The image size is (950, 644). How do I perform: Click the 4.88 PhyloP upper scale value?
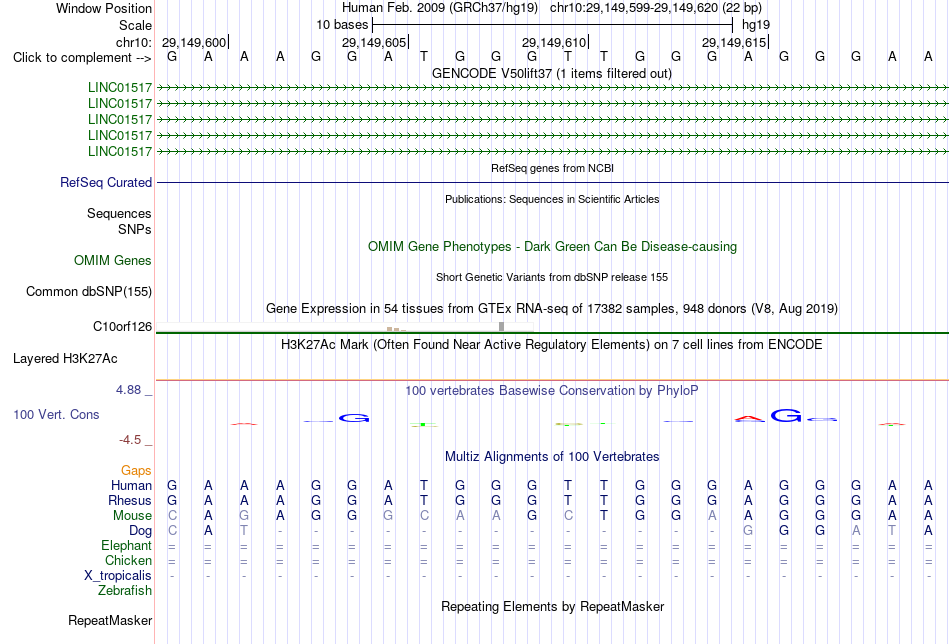click(128, 390)
